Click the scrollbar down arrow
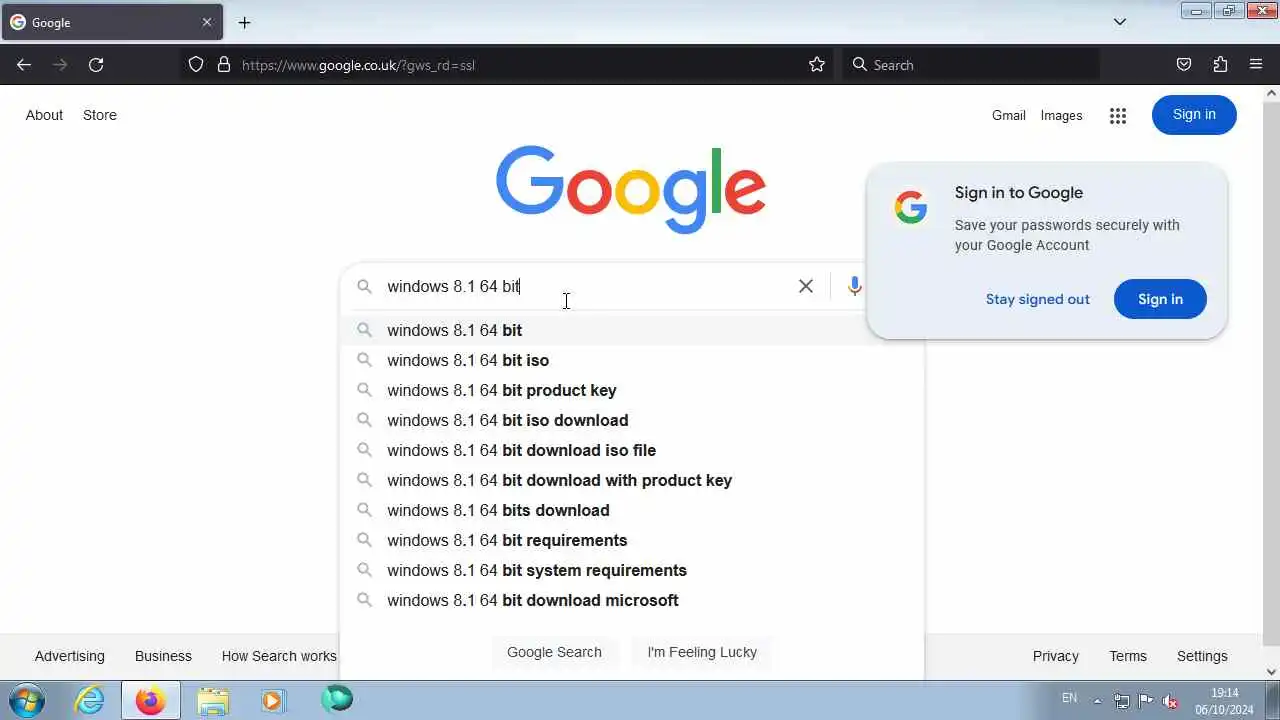Screen dimensions: 1280x720 coord(1271,672)
